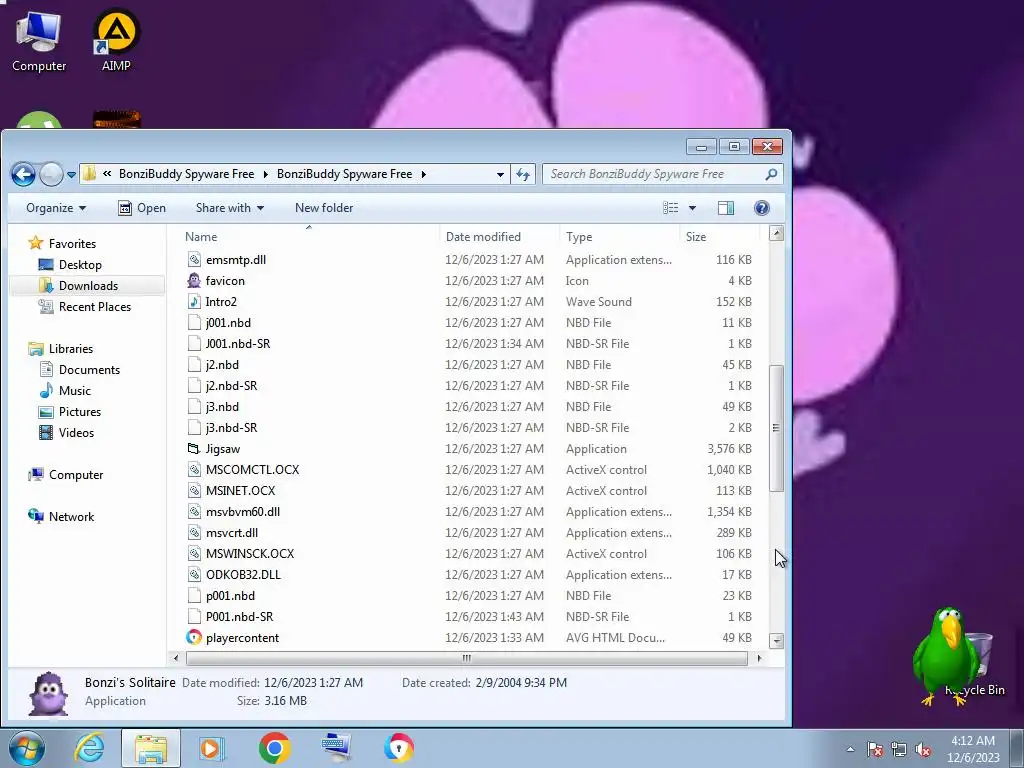Viewport: 1024px width, 768px height.
Task: Launch Internet Explorer from taskbar
Action: [x=89, y=748]
